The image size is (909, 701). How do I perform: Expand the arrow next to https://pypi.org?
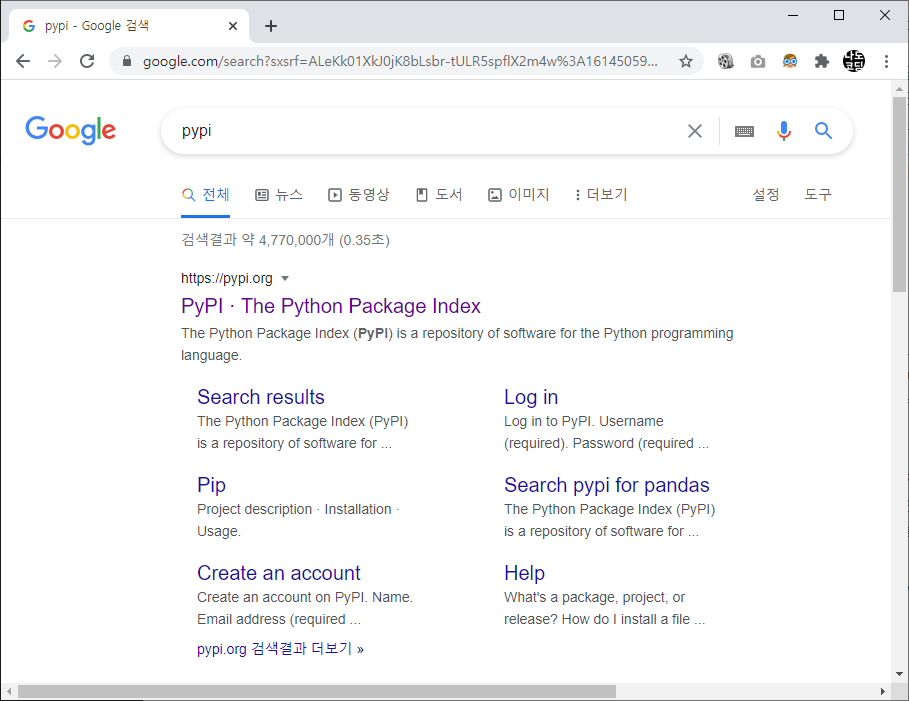click(285, 278)
